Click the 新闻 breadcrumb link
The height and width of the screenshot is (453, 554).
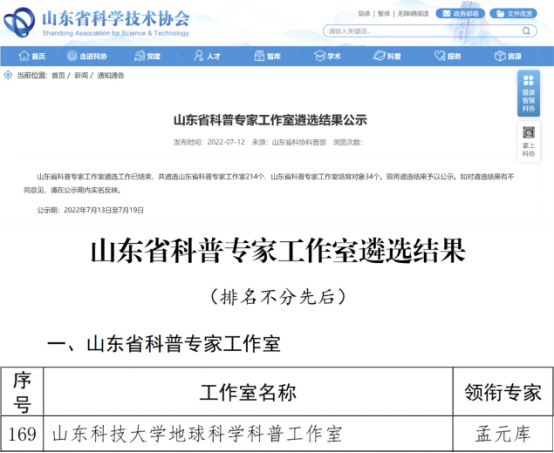(x=81, y=75)
